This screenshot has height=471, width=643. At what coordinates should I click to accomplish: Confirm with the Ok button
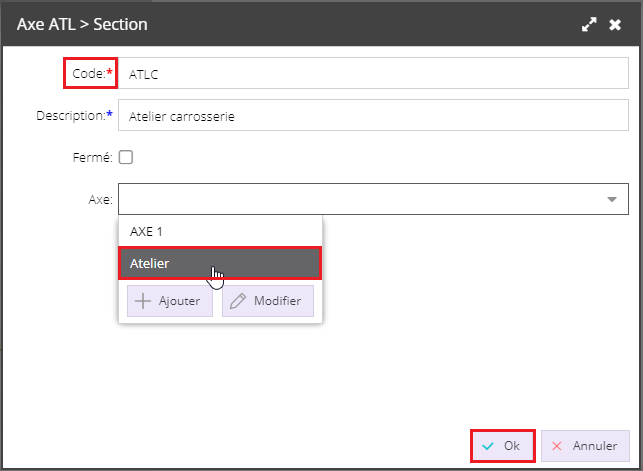tap(503, 446)
